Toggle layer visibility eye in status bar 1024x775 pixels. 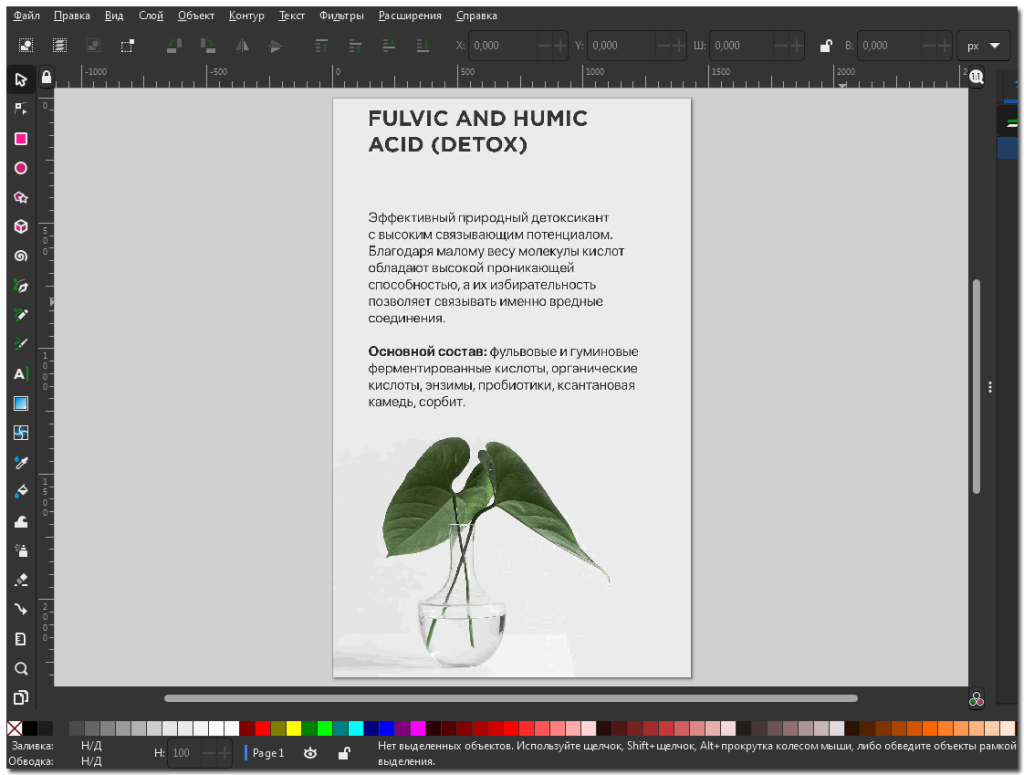point(310,753)
